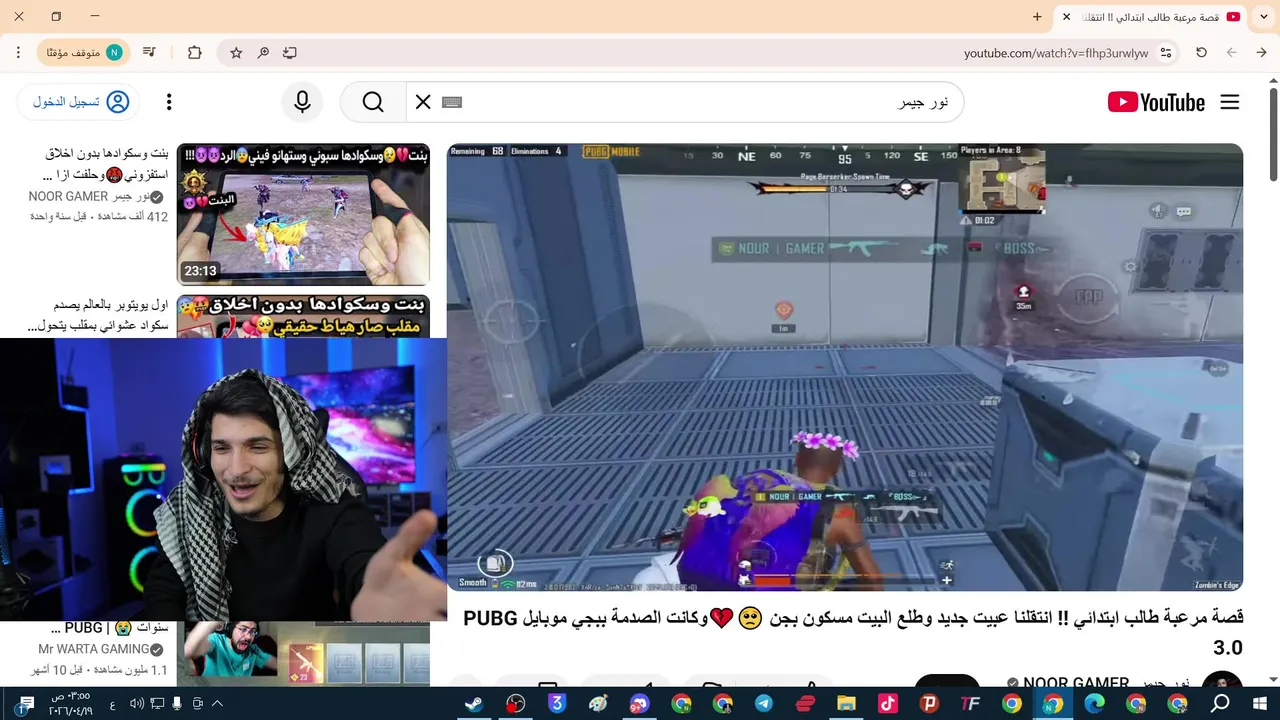
Task: Open the browser extensions puzzle menu
Action: click(x=195, y=53)
